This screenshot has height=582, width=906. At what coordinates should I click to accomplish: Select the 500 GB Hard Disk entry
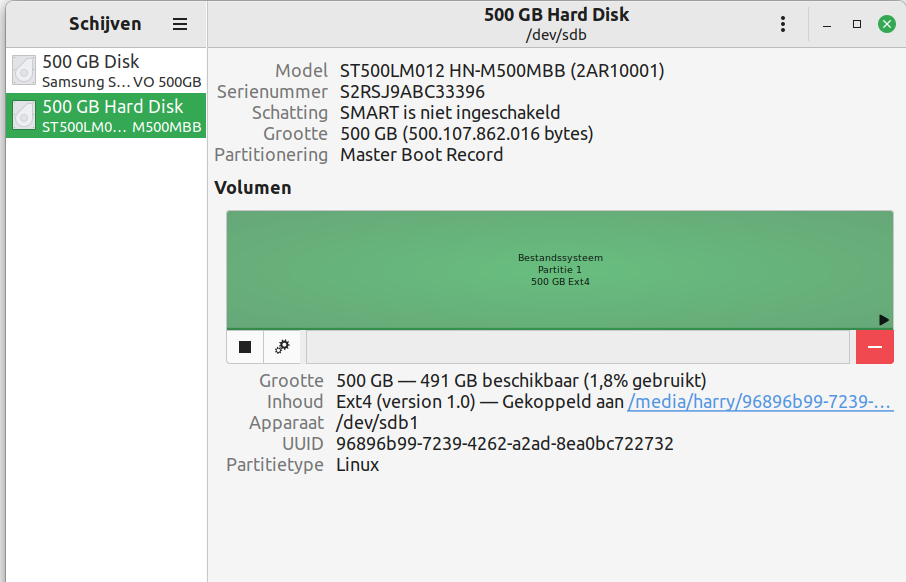106,116
